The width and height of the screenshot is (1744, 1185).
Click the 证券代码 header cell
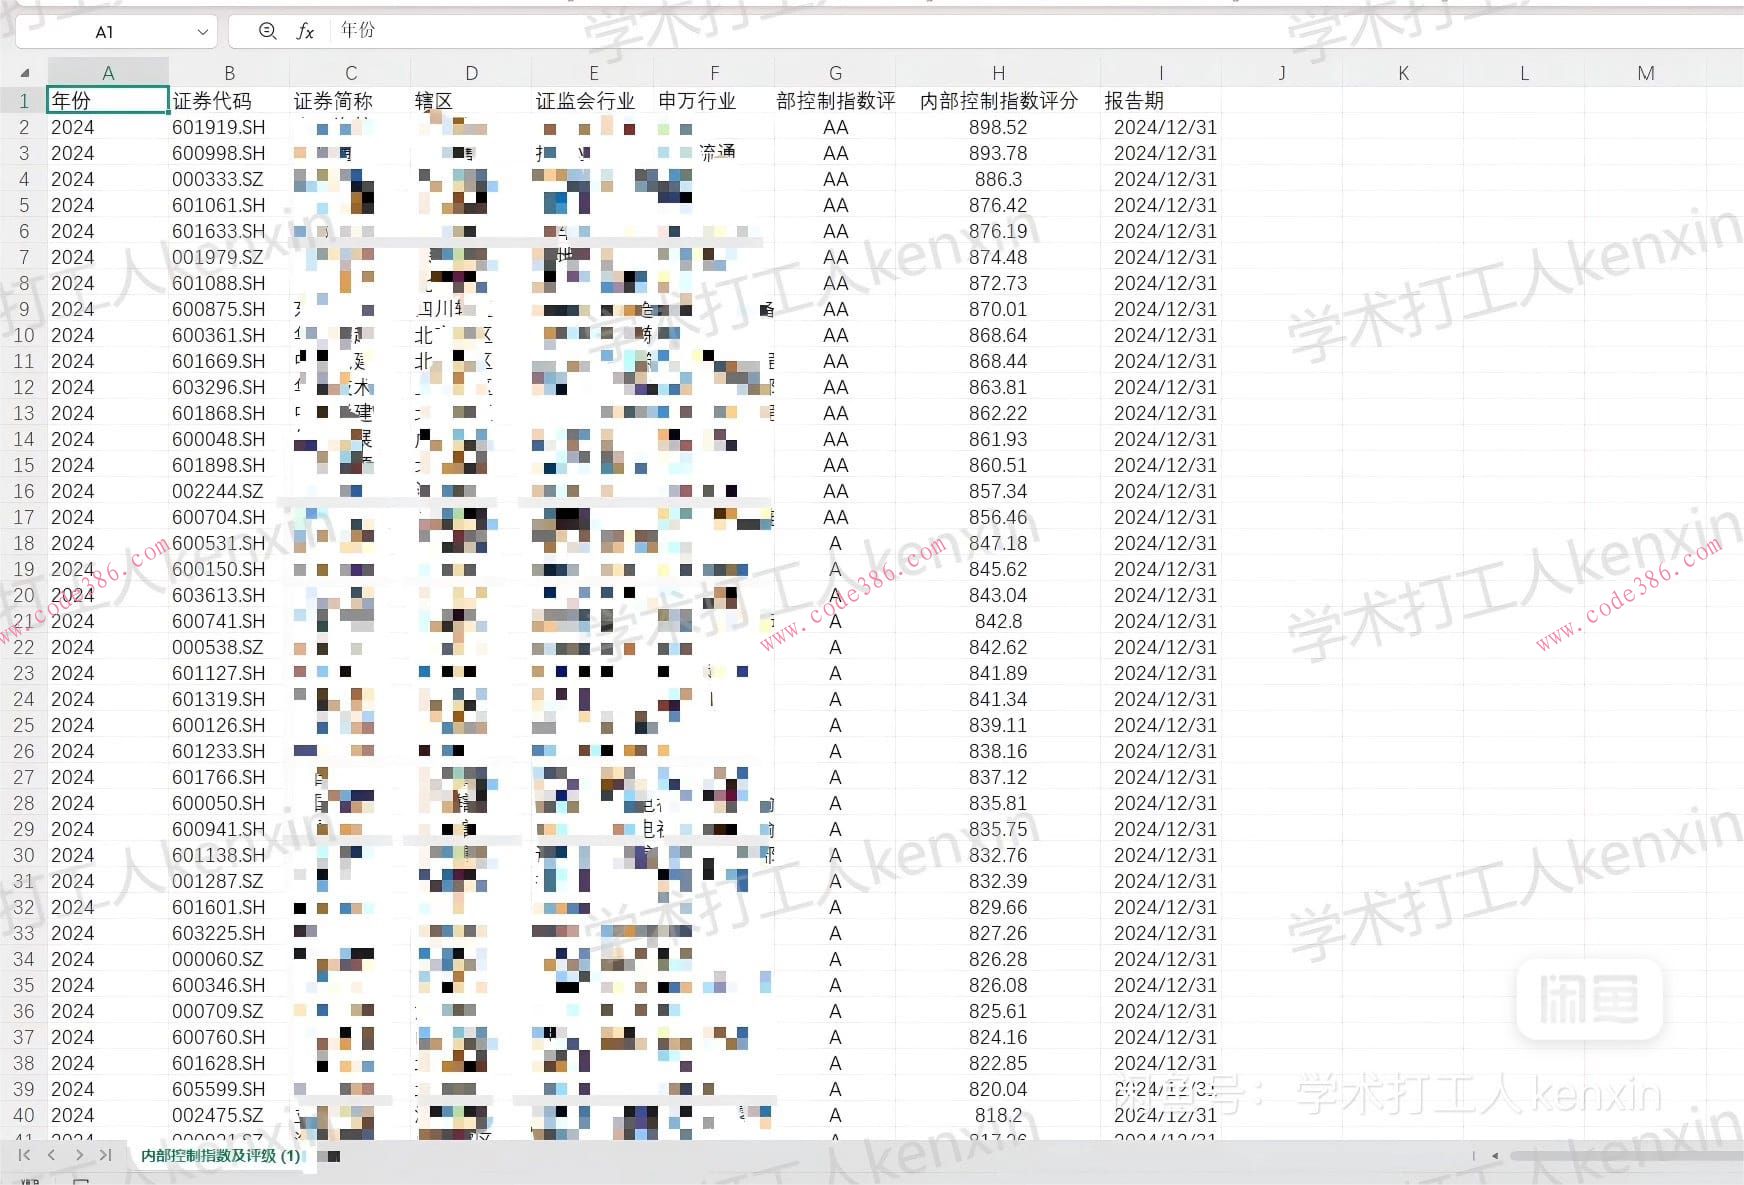(229, 100)
